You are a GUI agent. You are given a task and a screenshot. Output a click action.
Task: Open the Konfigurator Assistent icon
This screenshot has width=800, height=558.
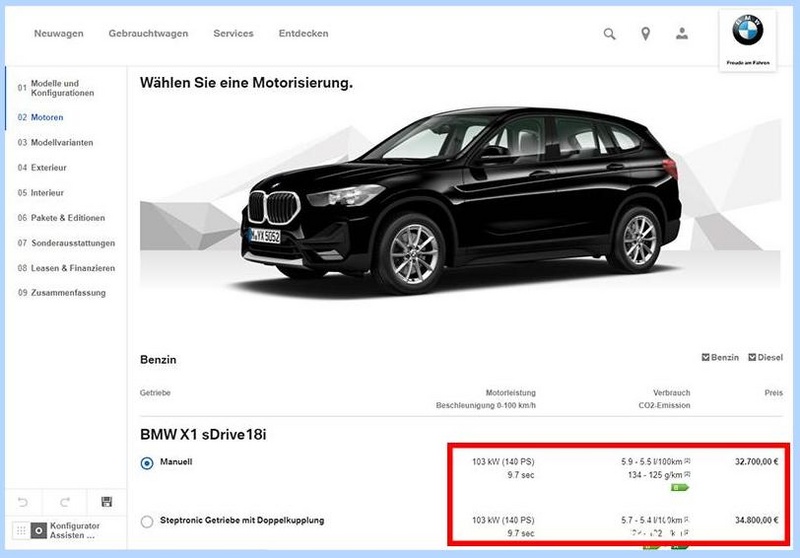(x=38, y=530)
